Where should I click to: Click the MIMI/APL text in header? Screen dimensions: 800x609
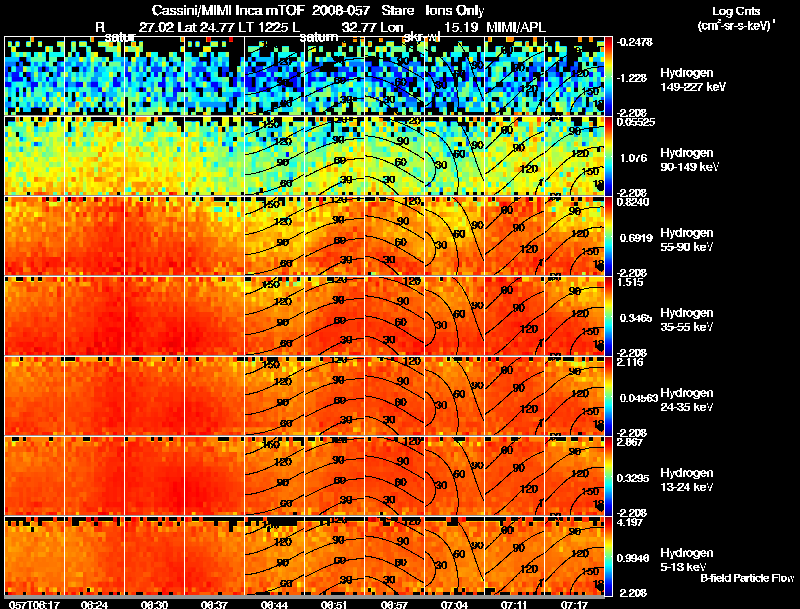(516, 27)
